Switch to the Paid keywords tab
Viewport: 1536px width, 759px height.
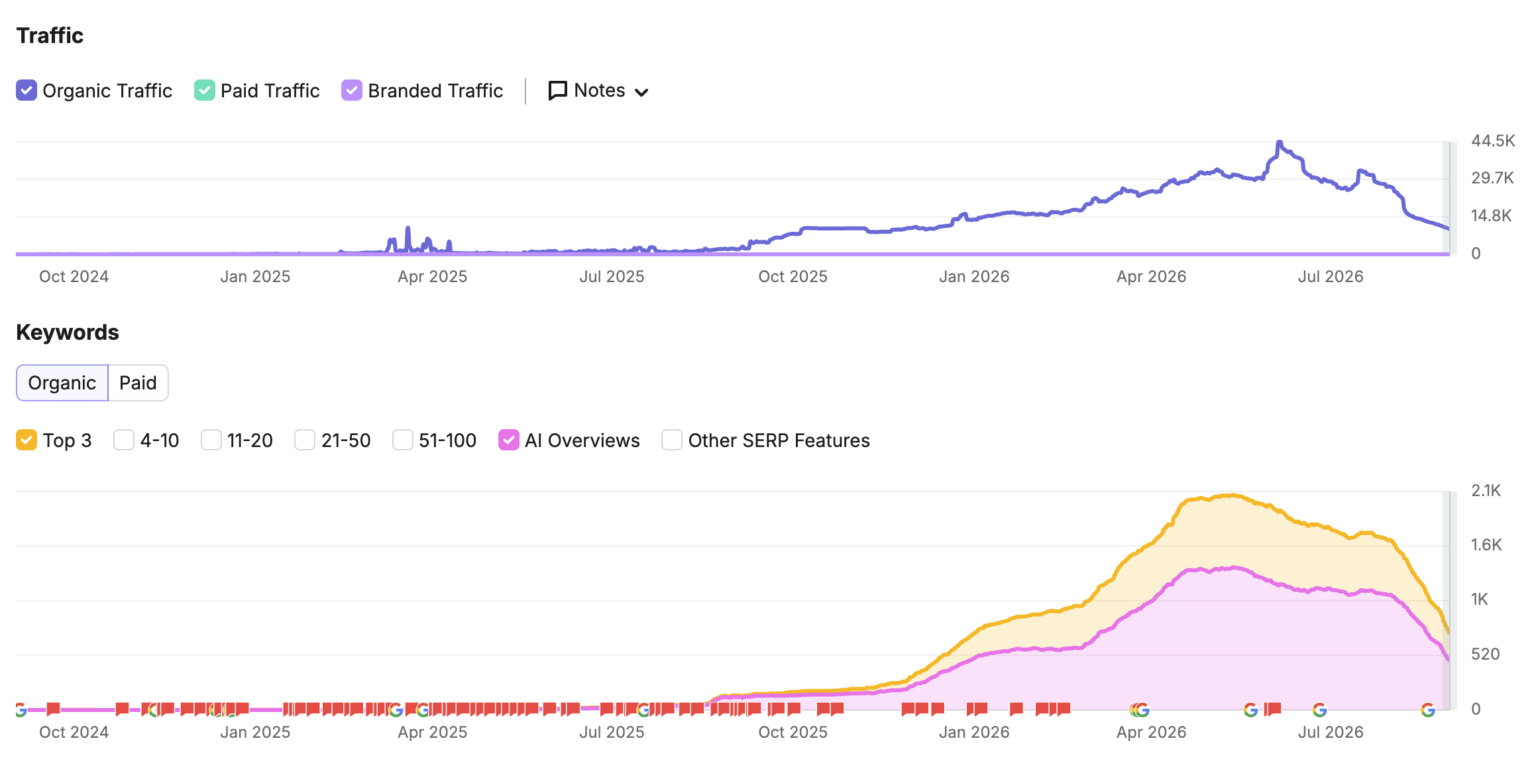(x=138, y=383)
